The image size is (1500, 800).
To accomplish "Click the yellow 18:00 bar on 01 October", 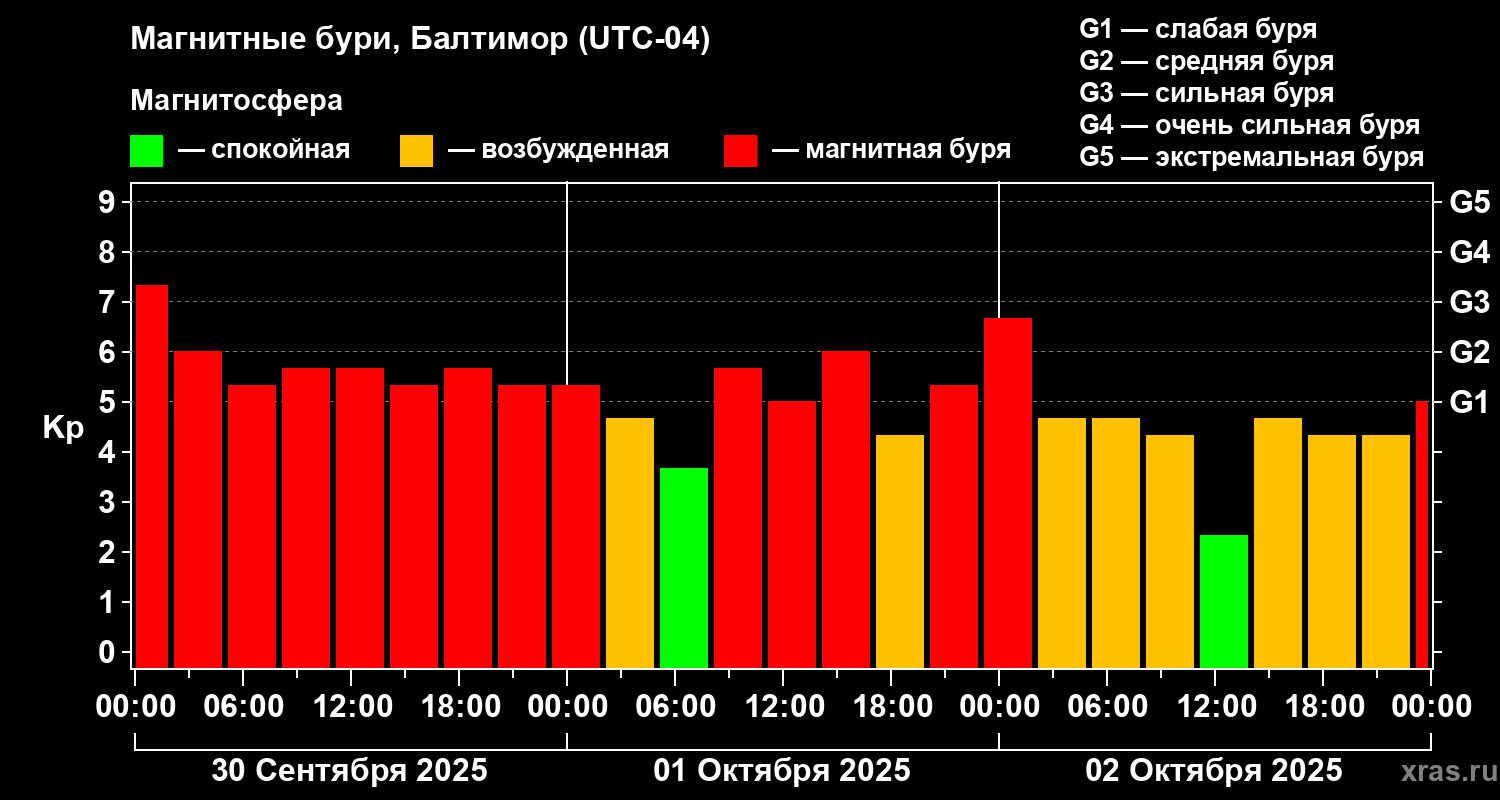I will (900, 551).
